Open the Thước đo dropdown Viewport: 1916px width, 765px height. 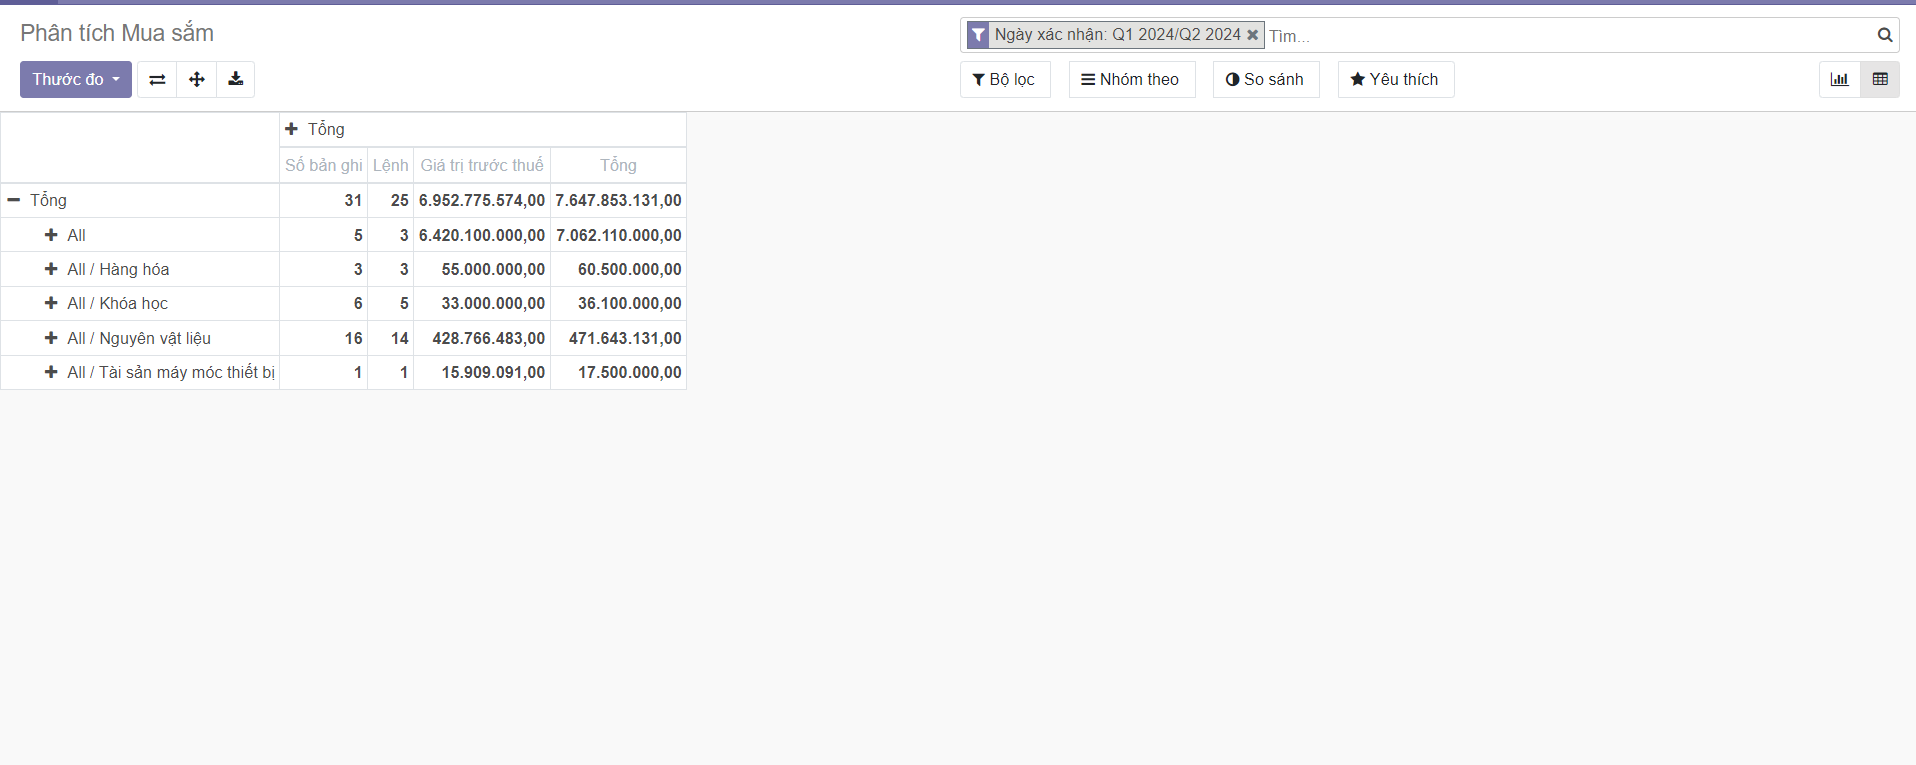(76, 80)
